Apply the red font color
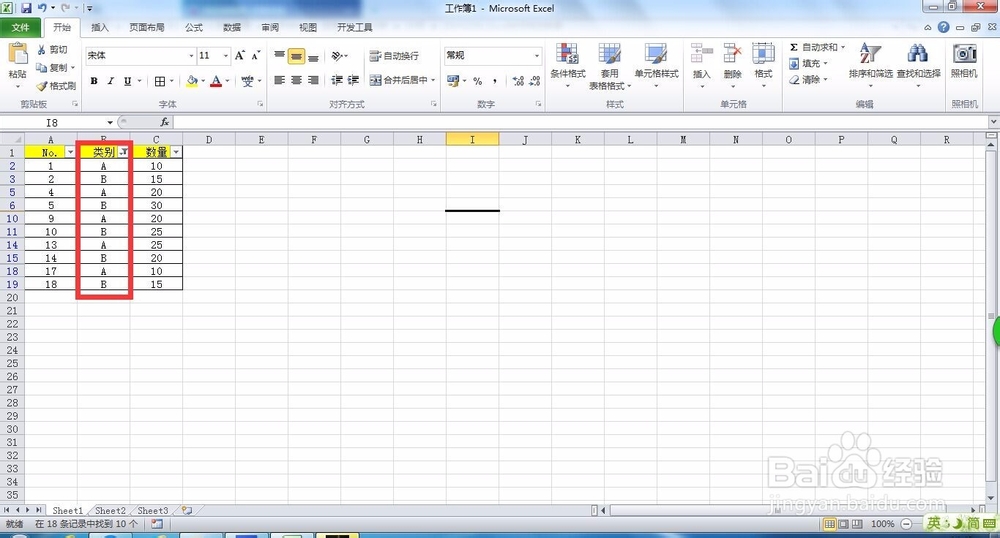This screenshot has width=1000, height=538. click(216, 81)
